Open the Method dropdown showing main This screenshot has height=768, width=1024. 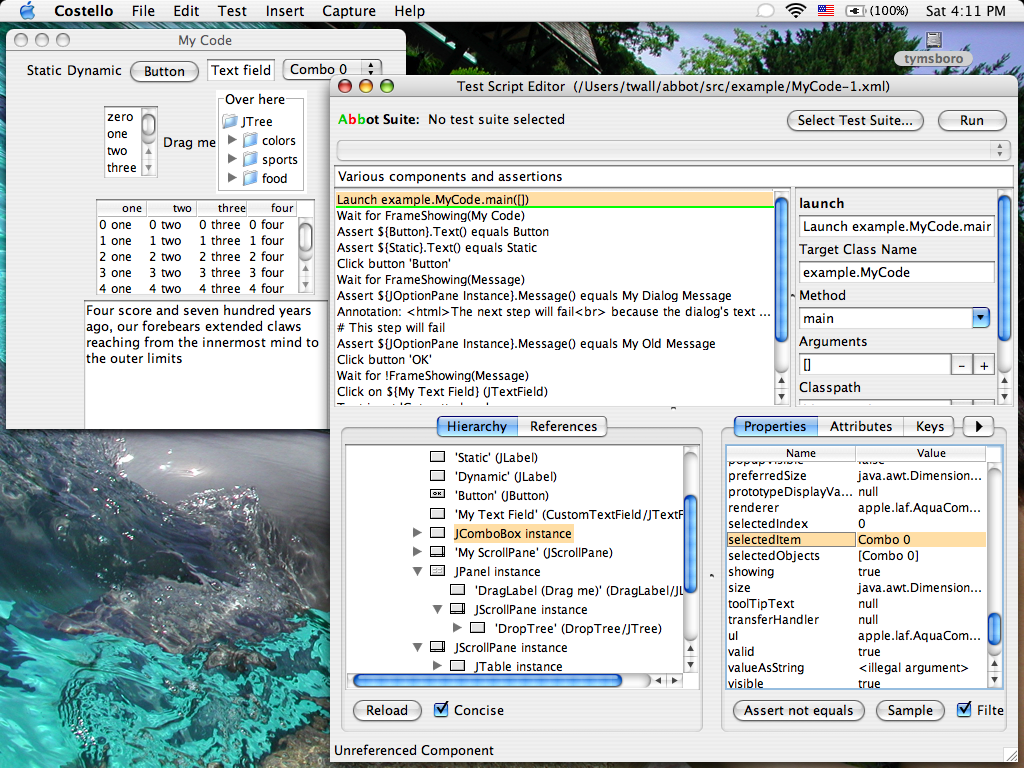(x=980, y=318)
